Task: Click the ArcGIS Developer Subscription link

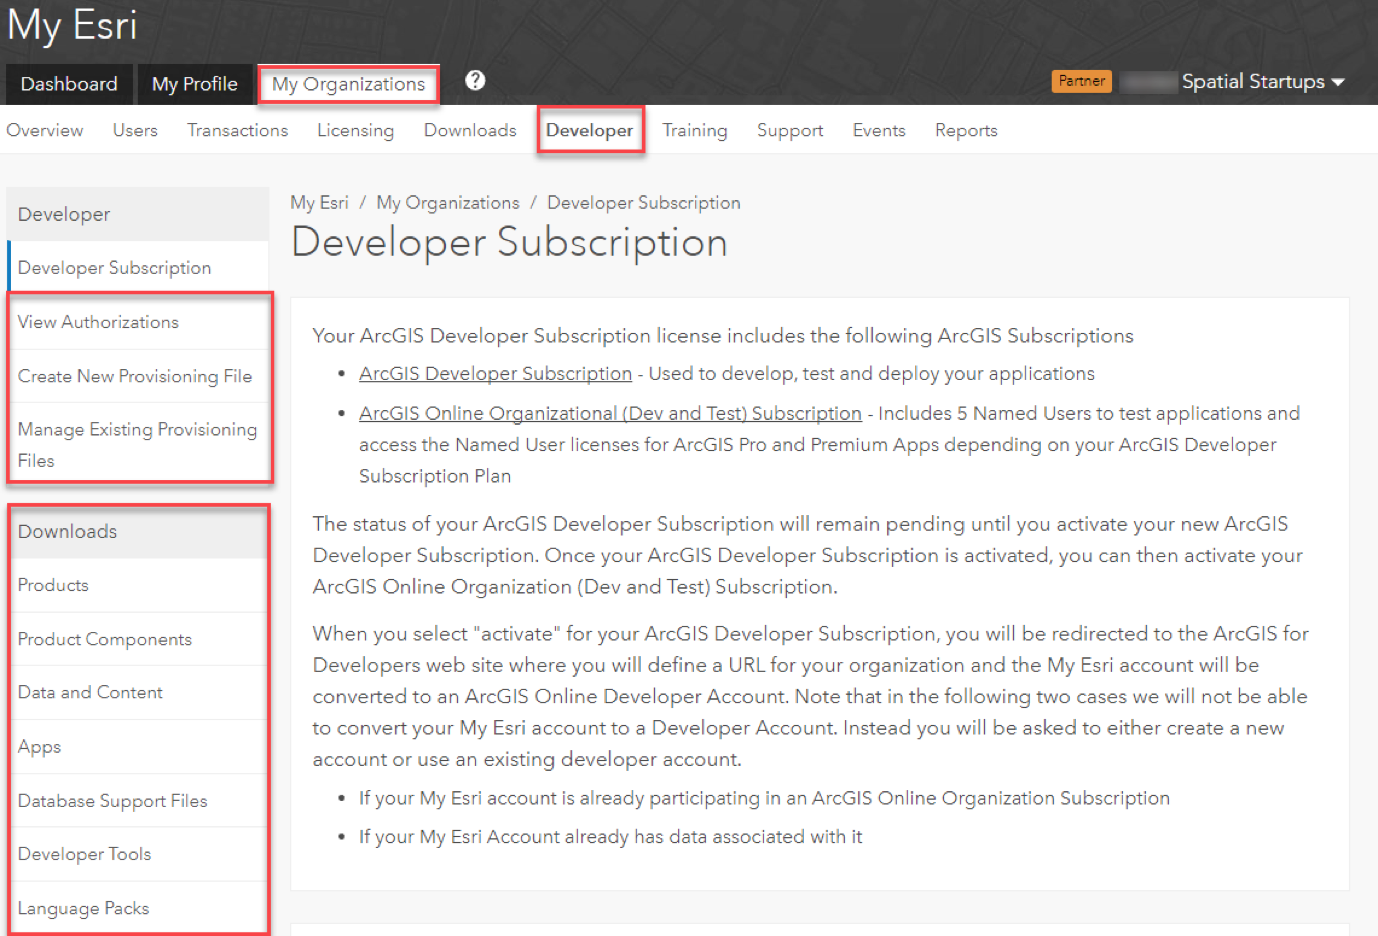Action: [495, 373]
